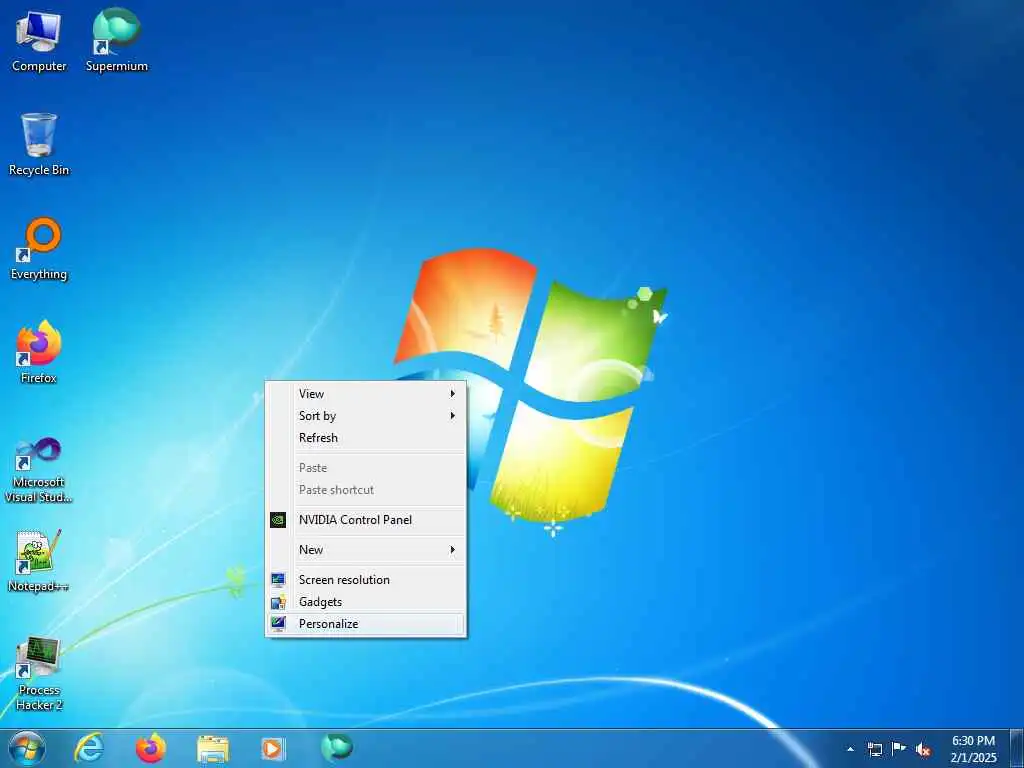Click the Show desktop button
The height and width of the screenshot is (768, 1024).
[1017, 749]
